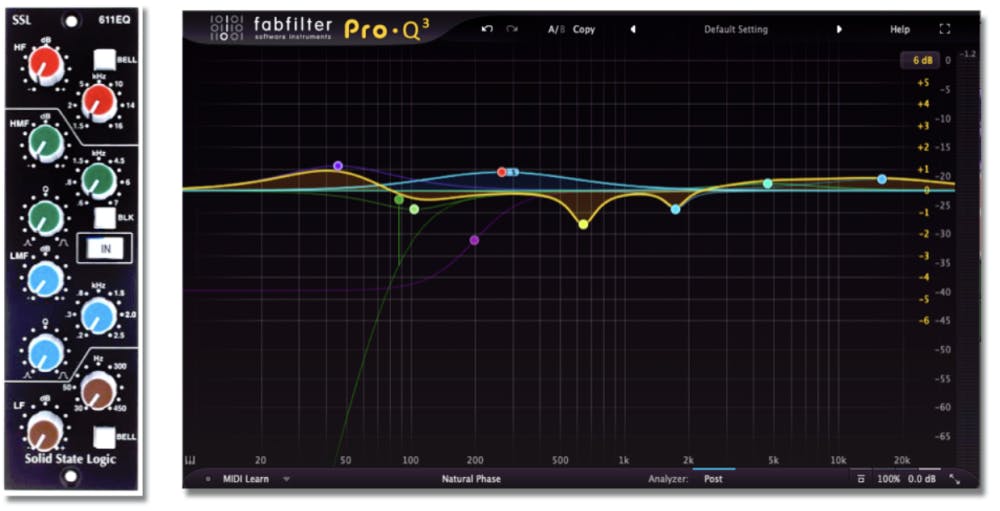Open the MIDI Learn dropdown arrow
The height and width of the screenshot is (511, 1000).
(x=286, y=479)
